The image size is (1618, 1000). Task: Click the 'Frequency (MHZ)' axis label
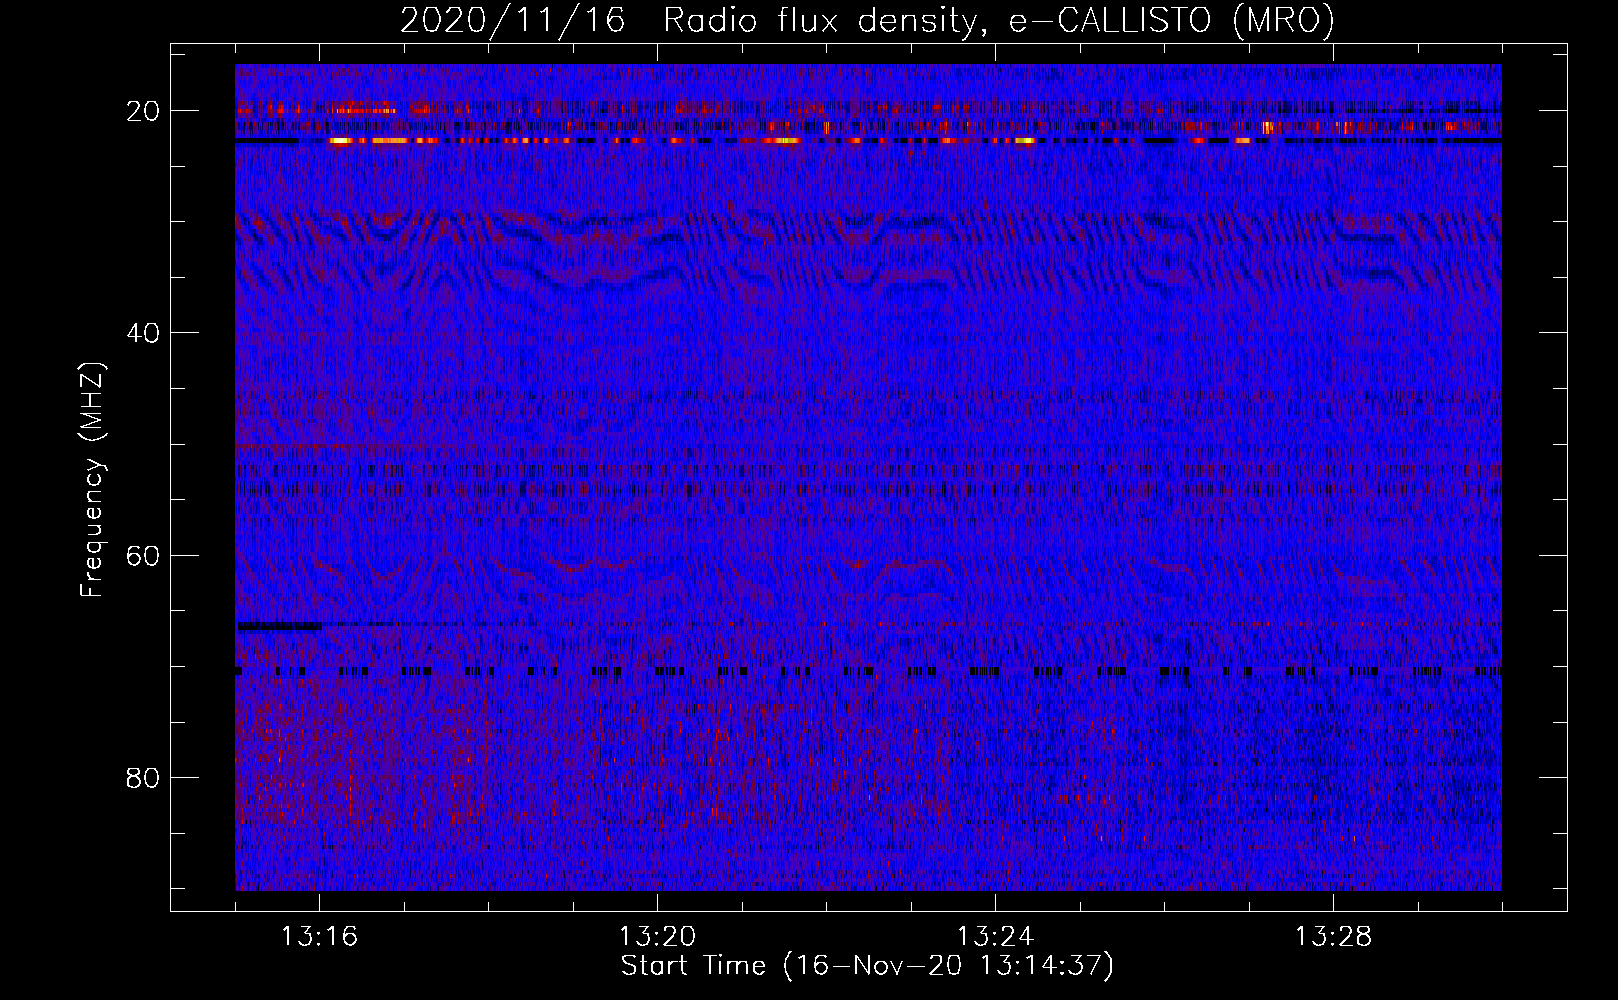click(92, 480)
